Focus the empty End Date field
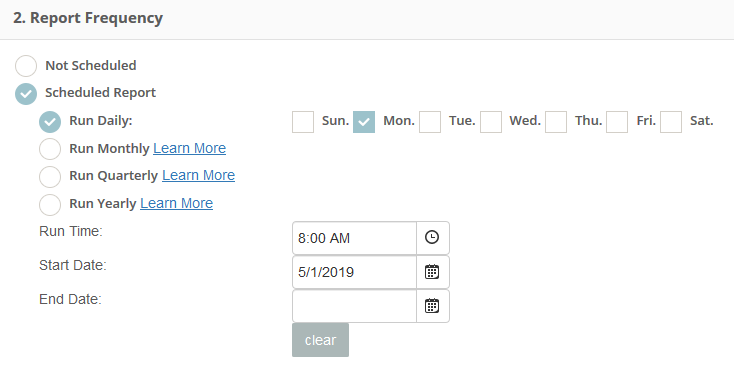This screenshot has height=383, width=734. [354, 306]
